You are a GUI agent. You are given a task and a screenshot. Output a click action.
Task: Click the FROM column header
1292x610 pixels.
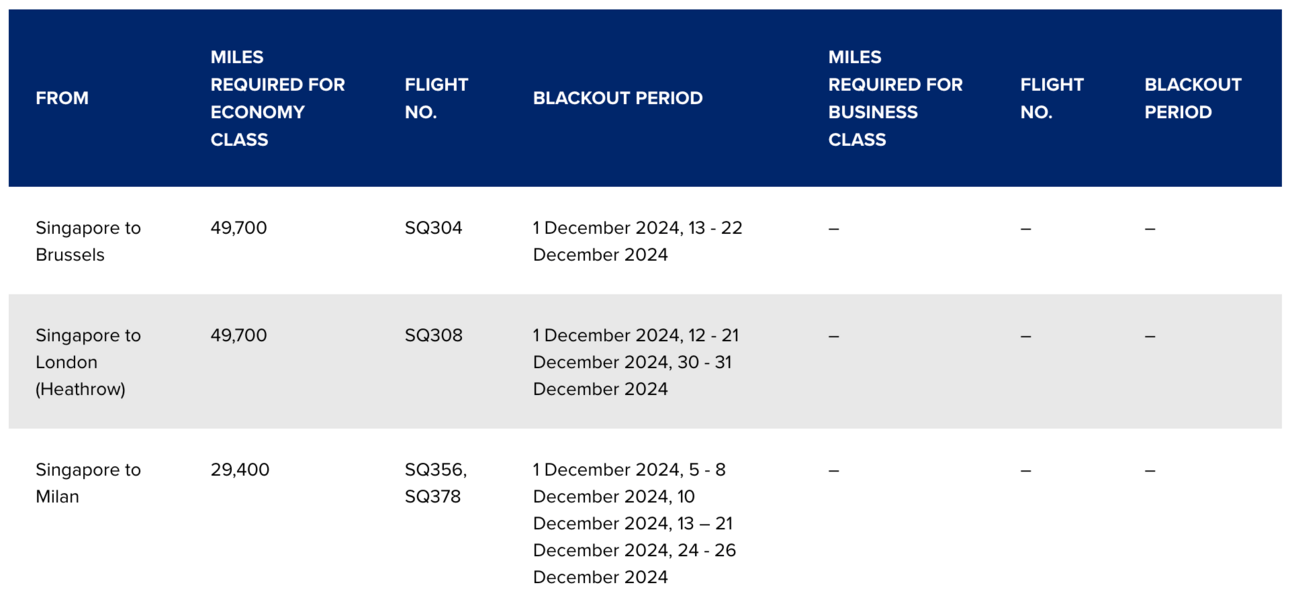[x=62, y=98]
